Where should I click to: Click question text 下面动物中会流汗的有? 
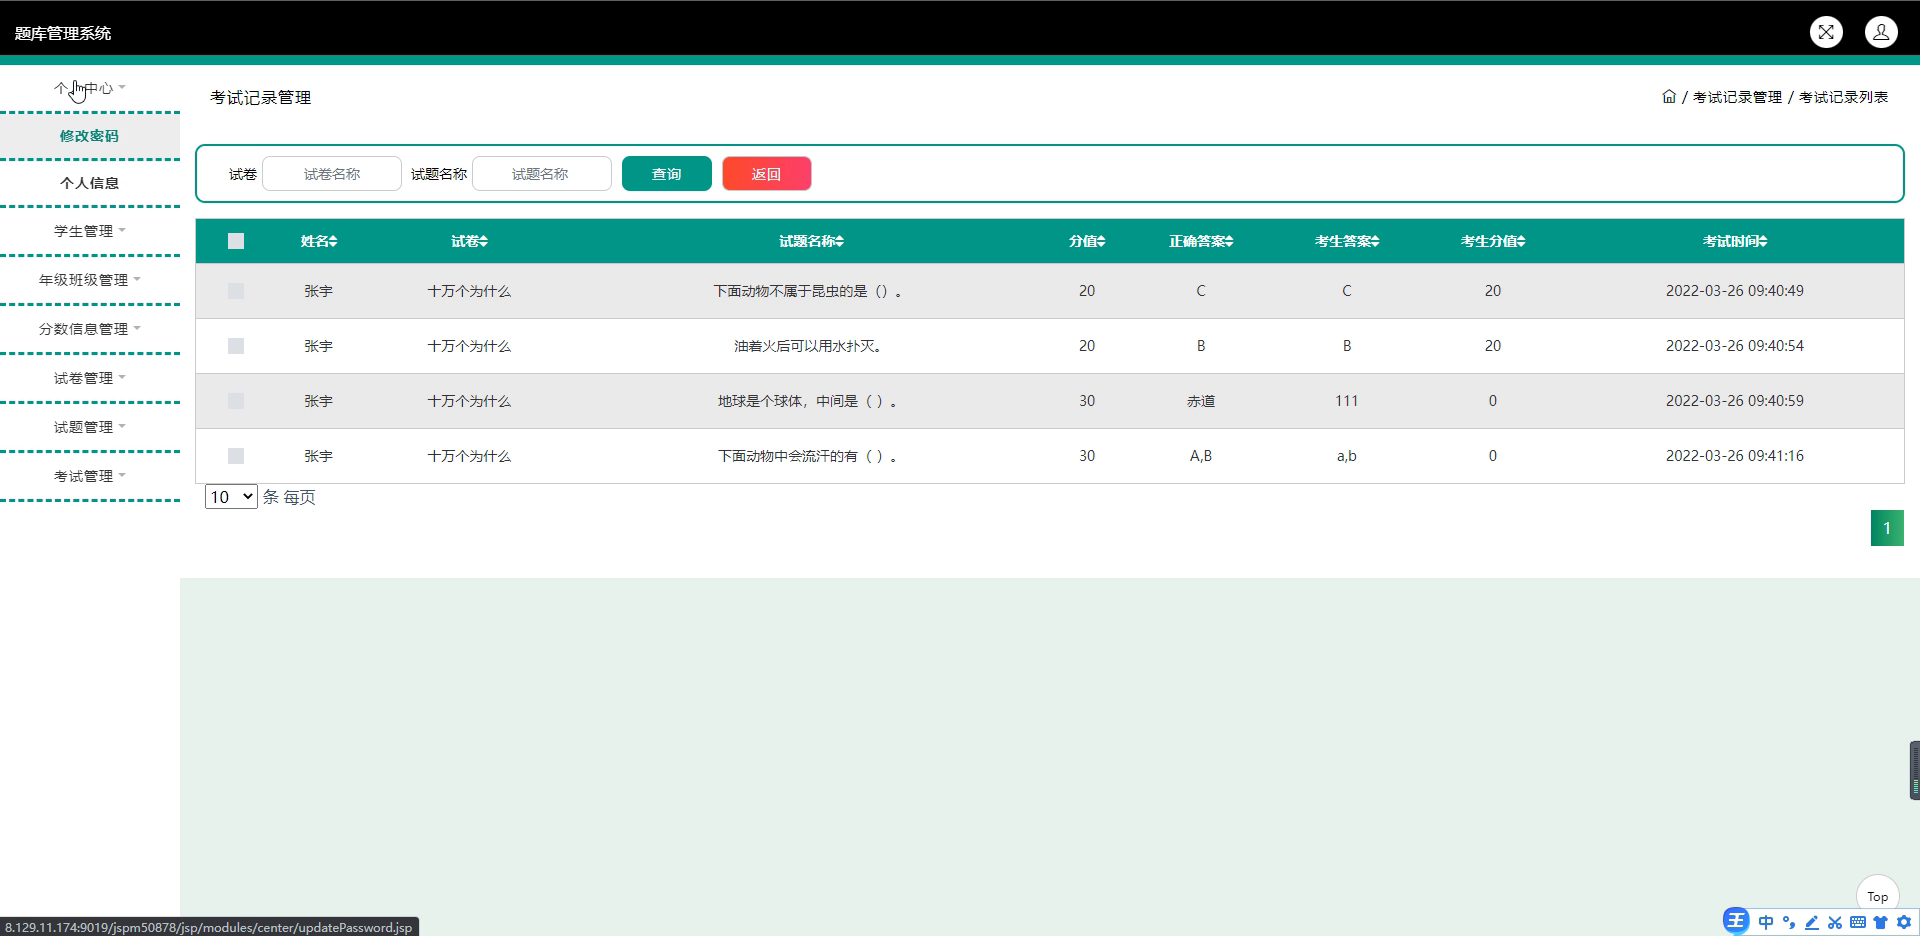808,456
